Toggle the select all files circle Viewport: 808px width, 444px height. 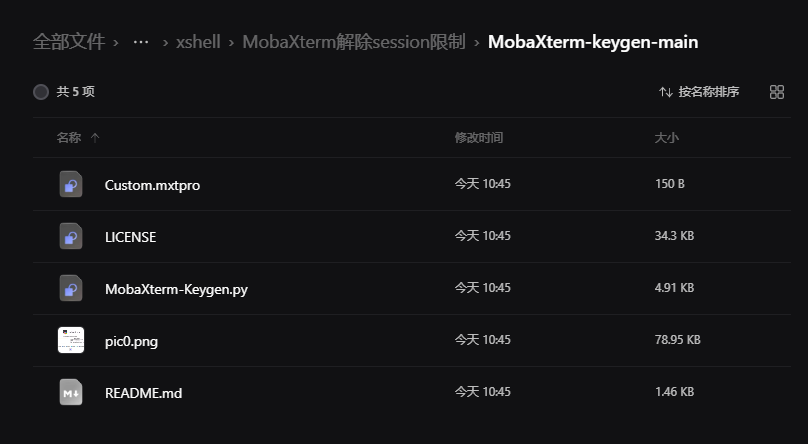coord(41,92)
